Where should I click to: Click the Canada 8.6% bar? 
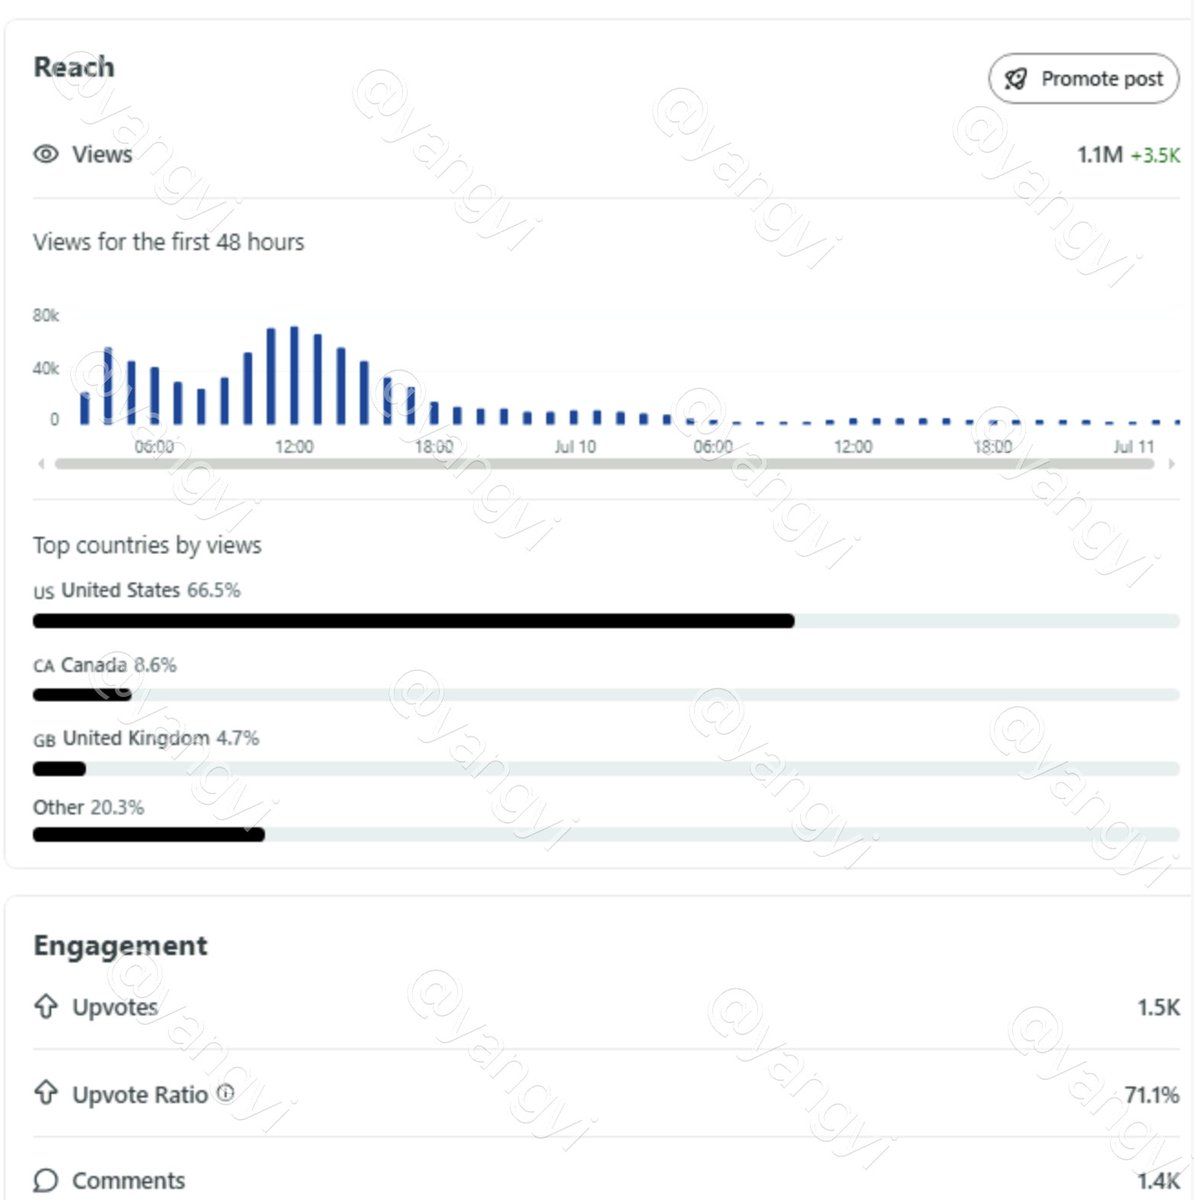tap(606, 695)
